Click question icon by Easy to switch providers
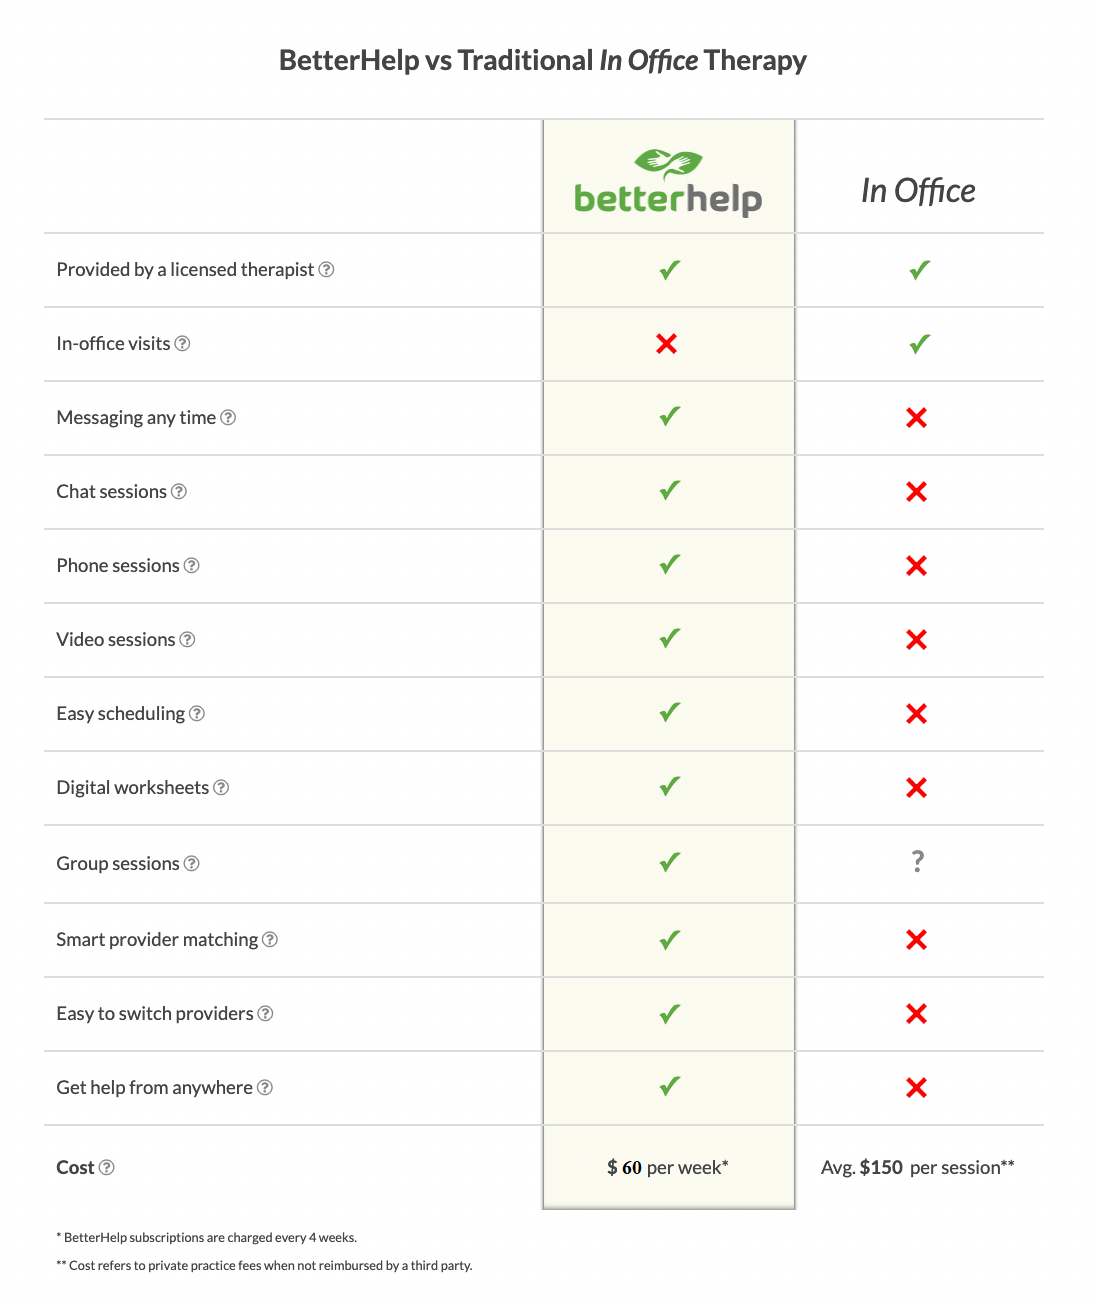1096x1302 pixels. click(x=265, y=1014)
